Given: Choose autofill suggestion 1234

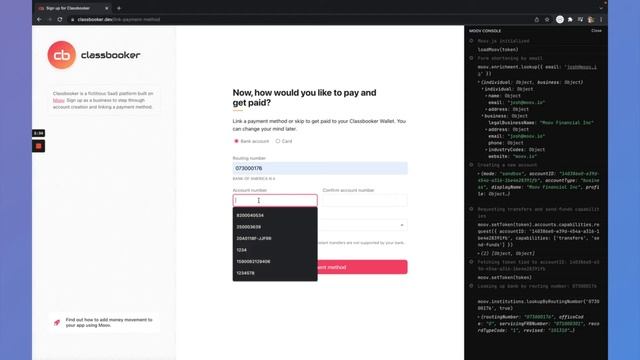Looking at the screenshot, I should point(275,250).
